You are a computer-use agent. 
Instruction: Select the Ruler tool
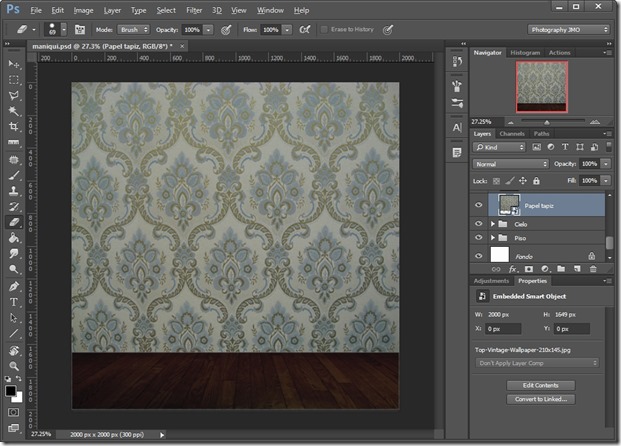coord(14,142)
